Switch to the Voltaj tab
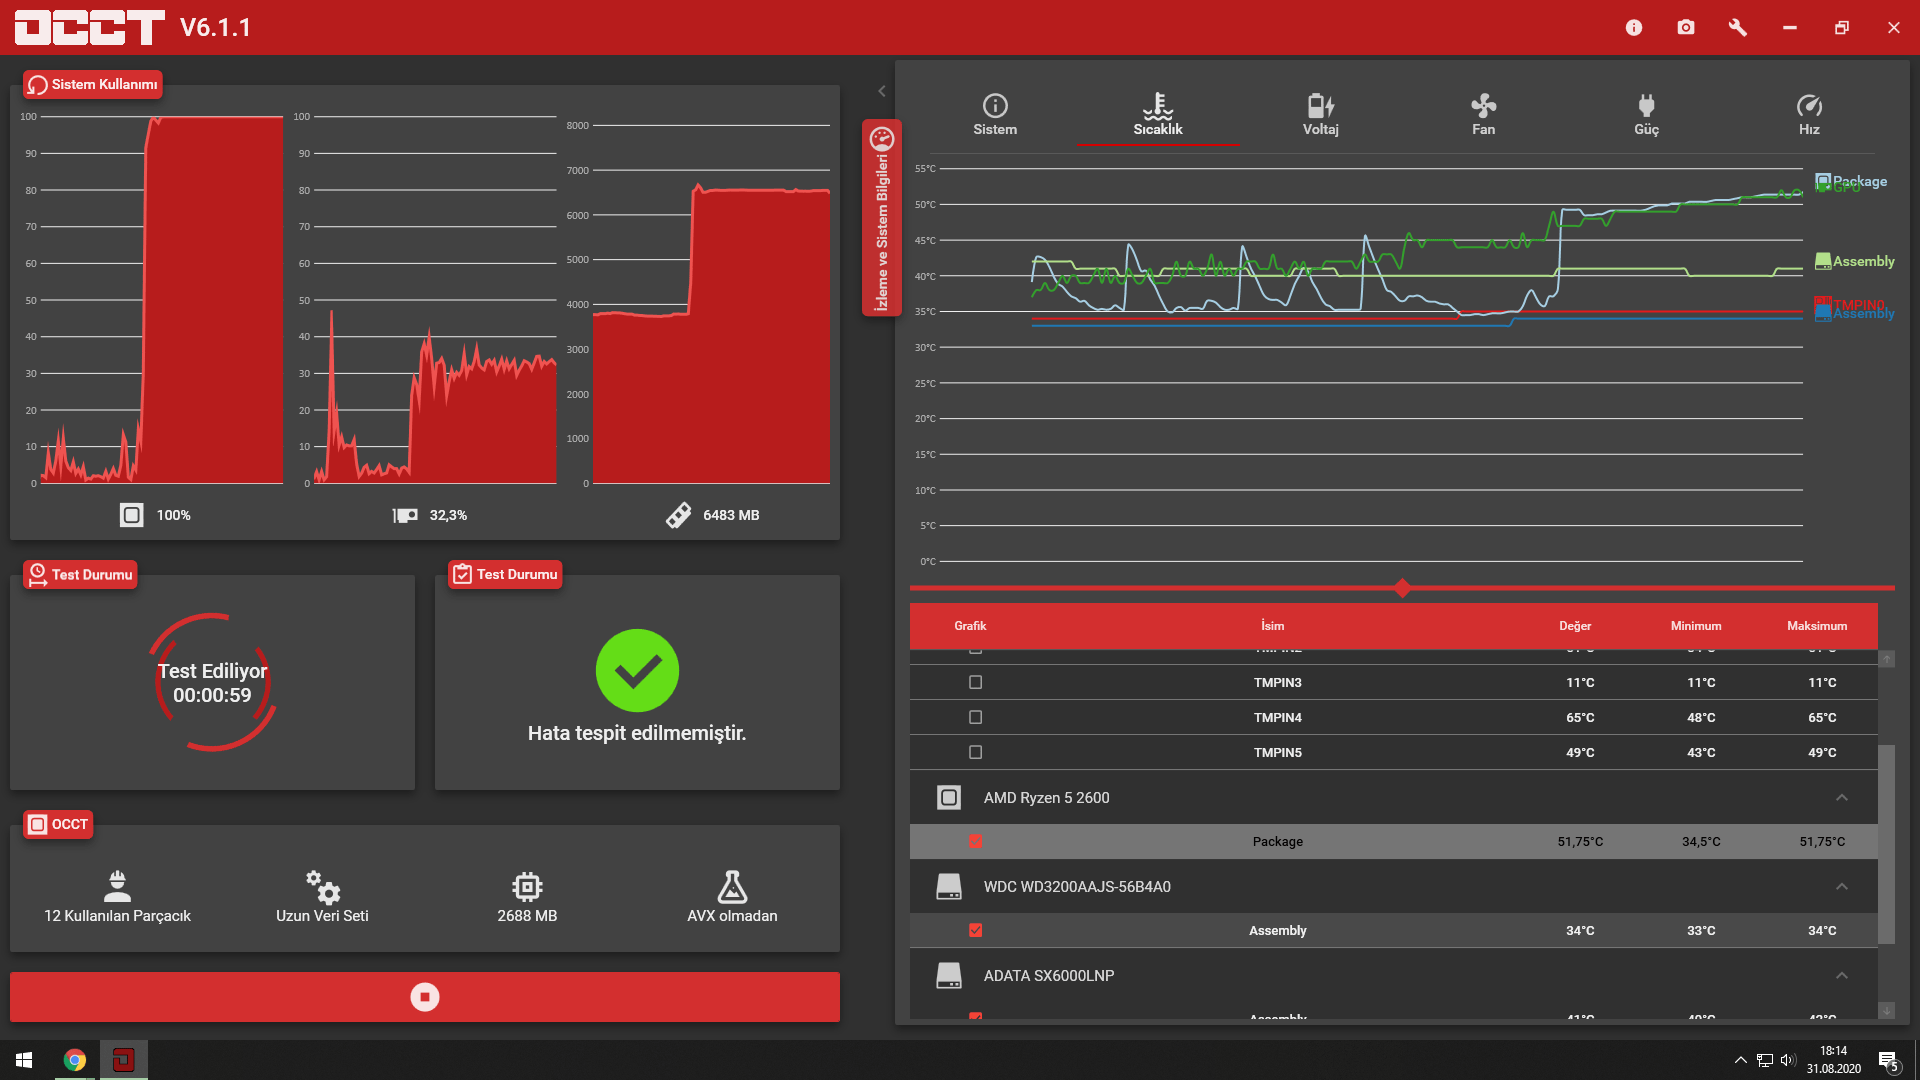Screen dimensions: 1920x1080 [1320, 114]
